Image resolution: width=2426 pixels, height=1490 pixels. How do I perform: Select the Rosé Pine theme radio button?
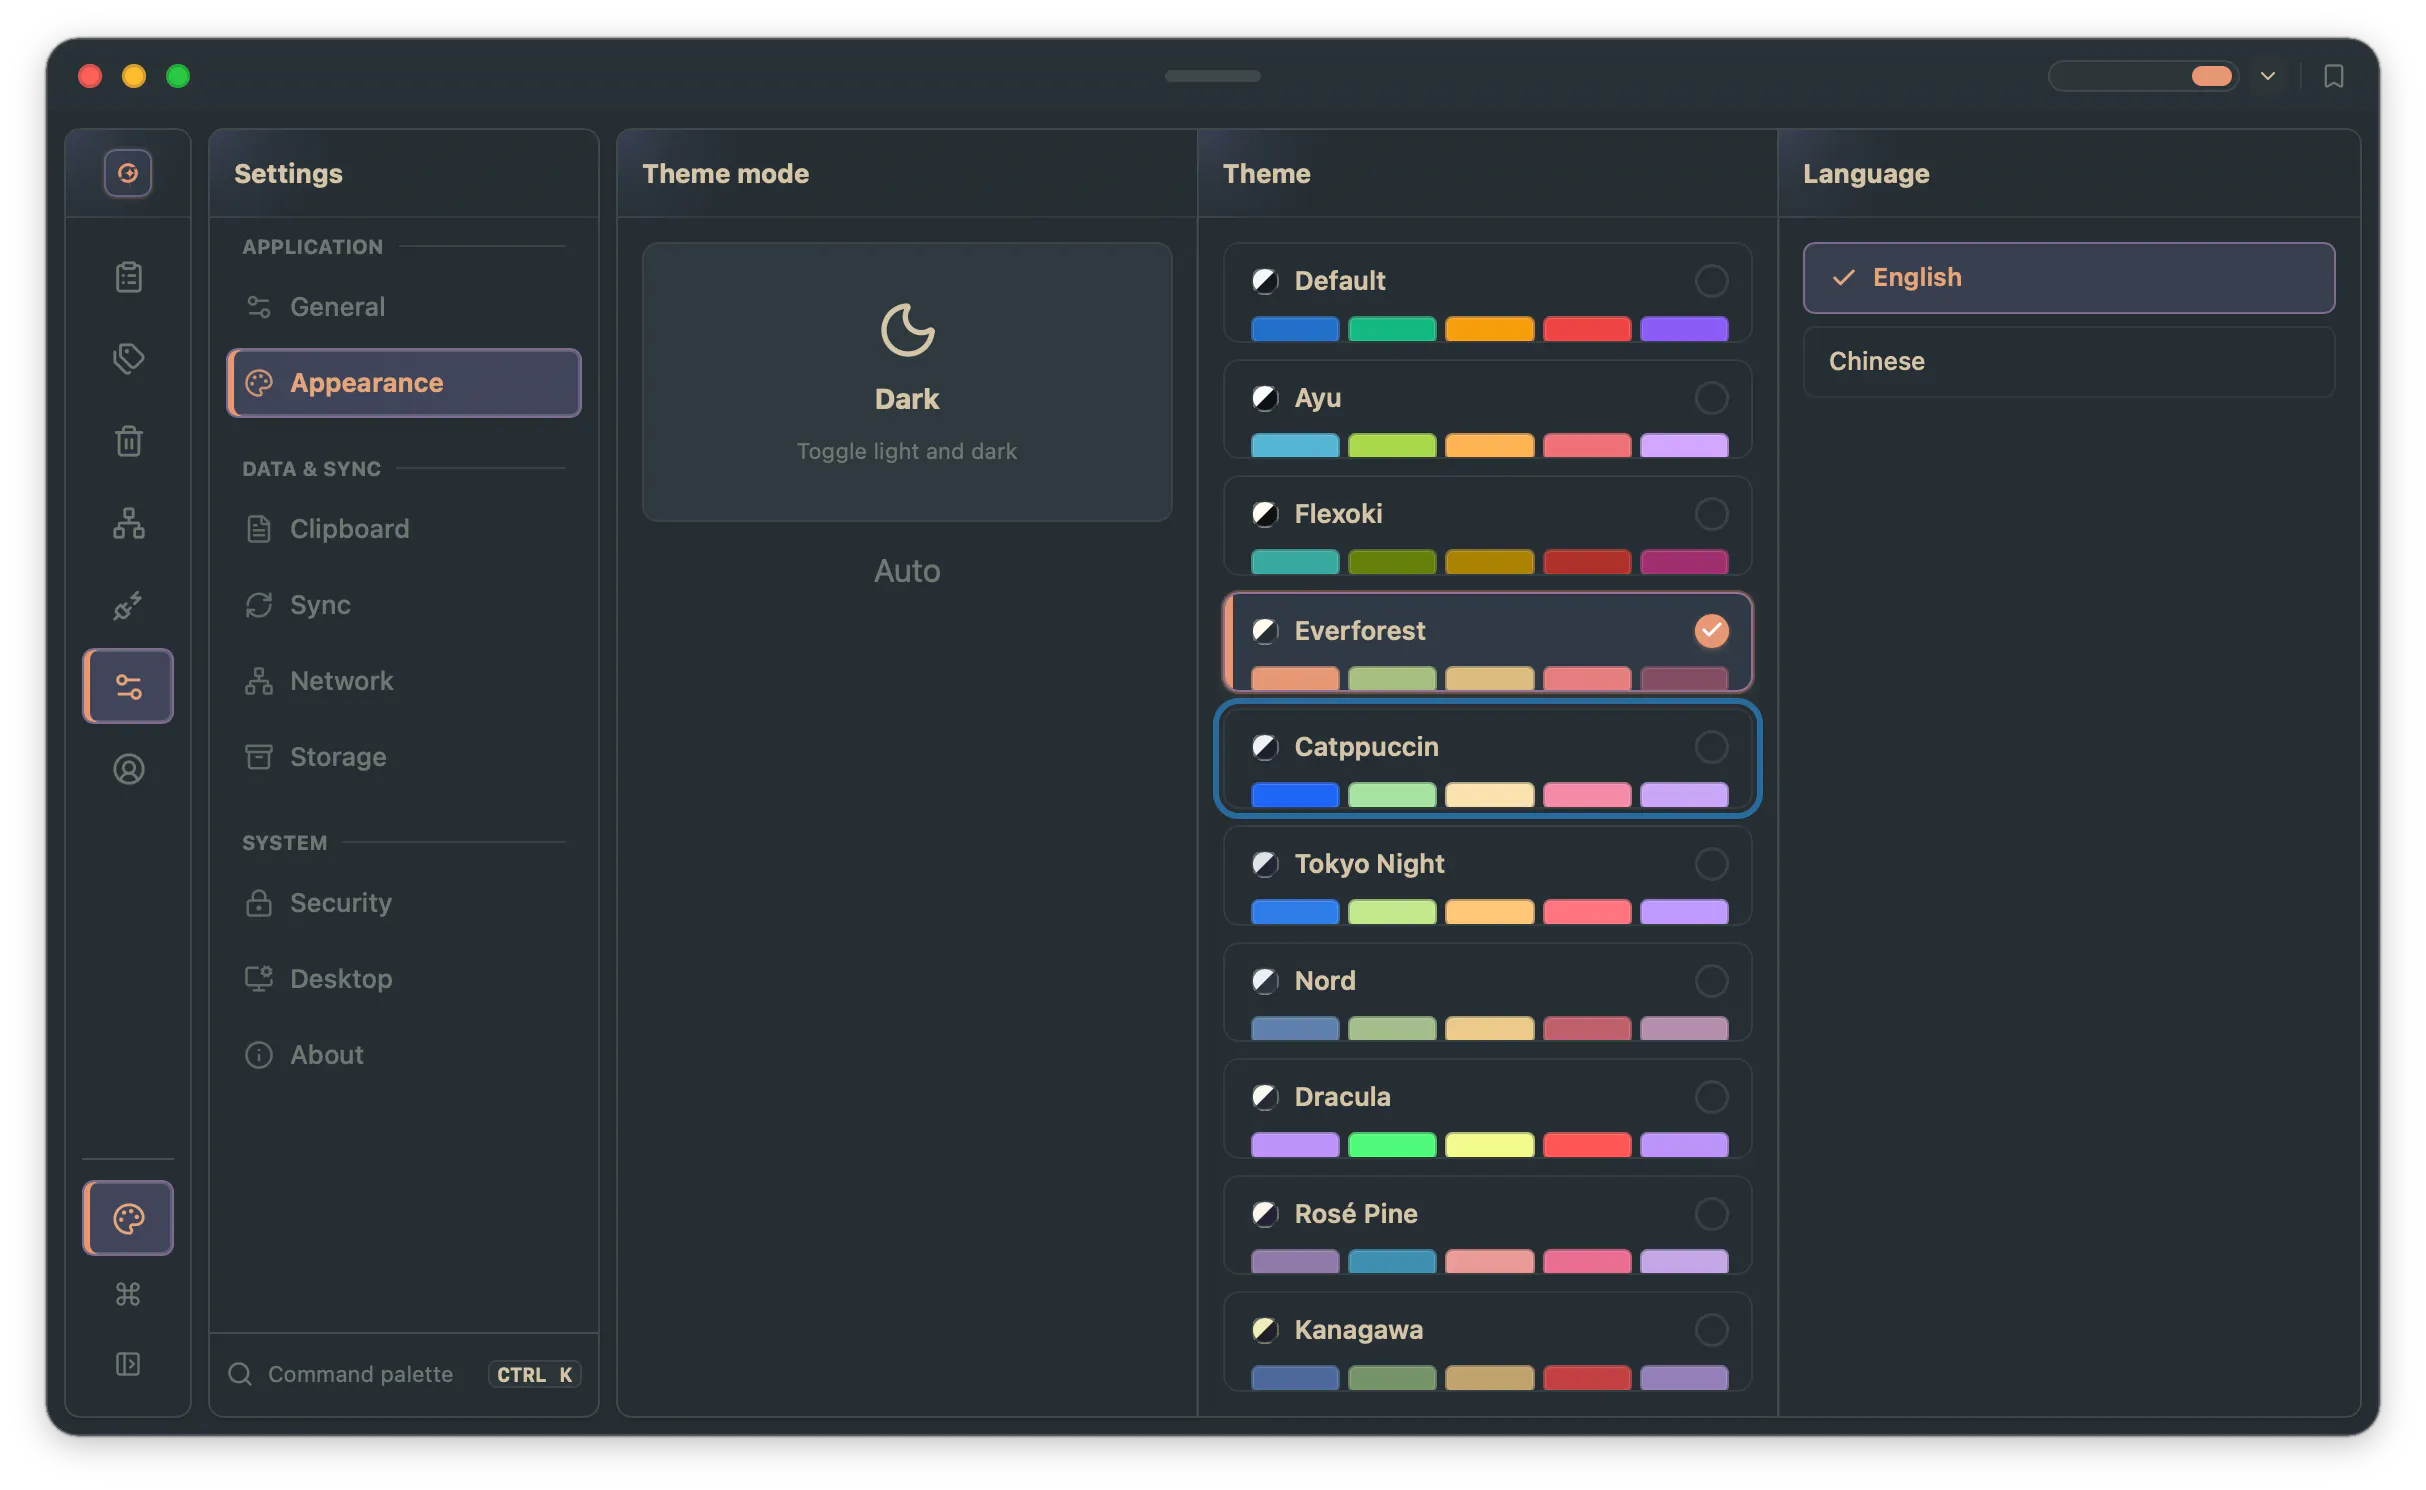[1711, 1214]
